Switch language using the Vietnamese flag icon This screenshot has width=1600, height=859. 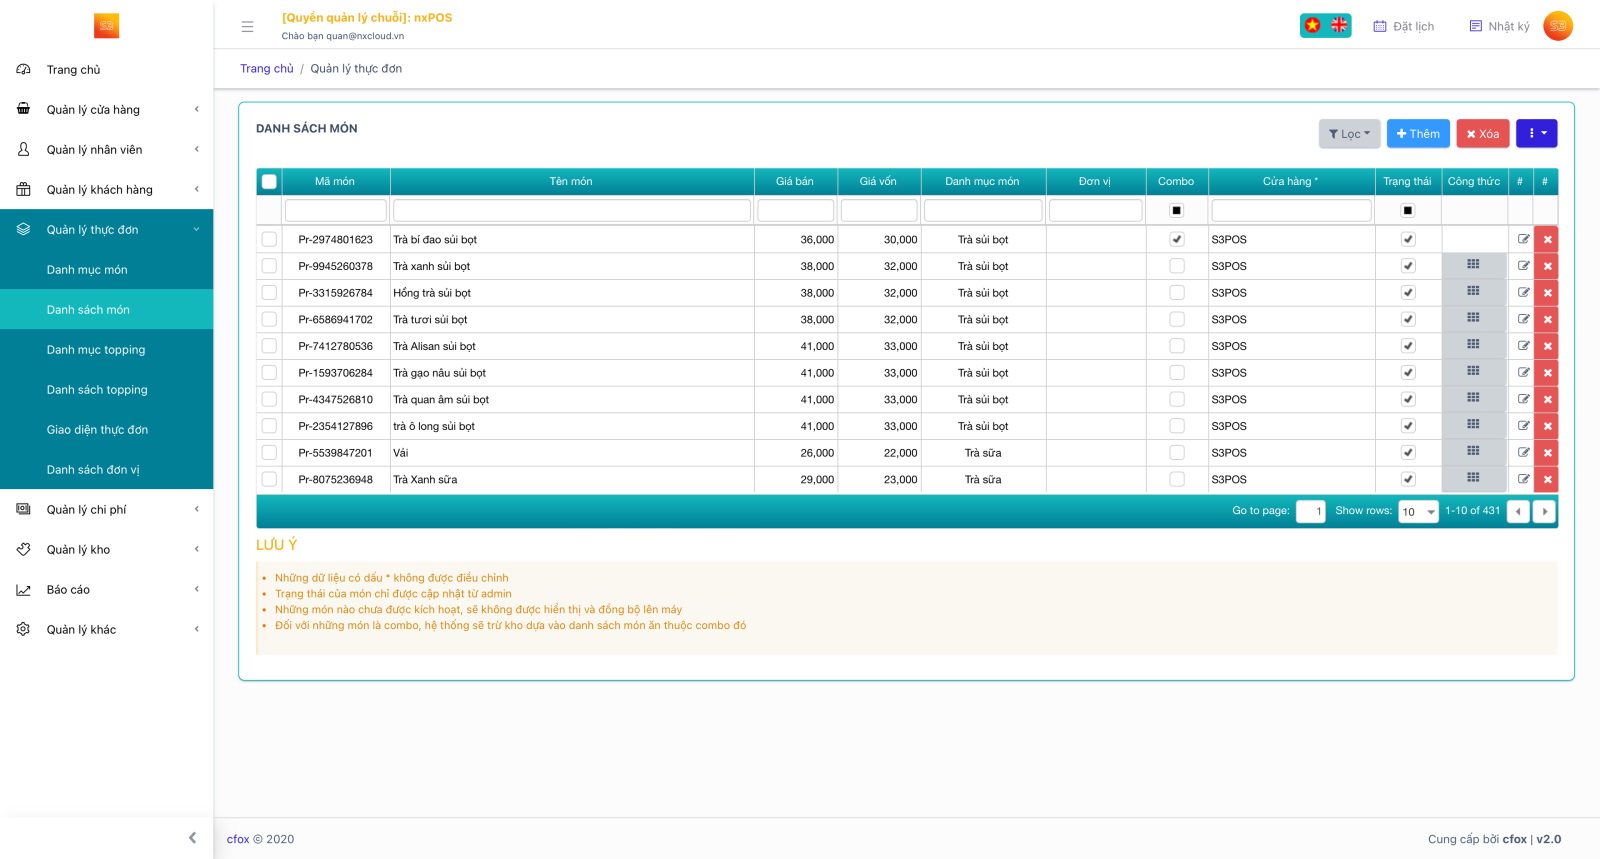click(1313, 25)
